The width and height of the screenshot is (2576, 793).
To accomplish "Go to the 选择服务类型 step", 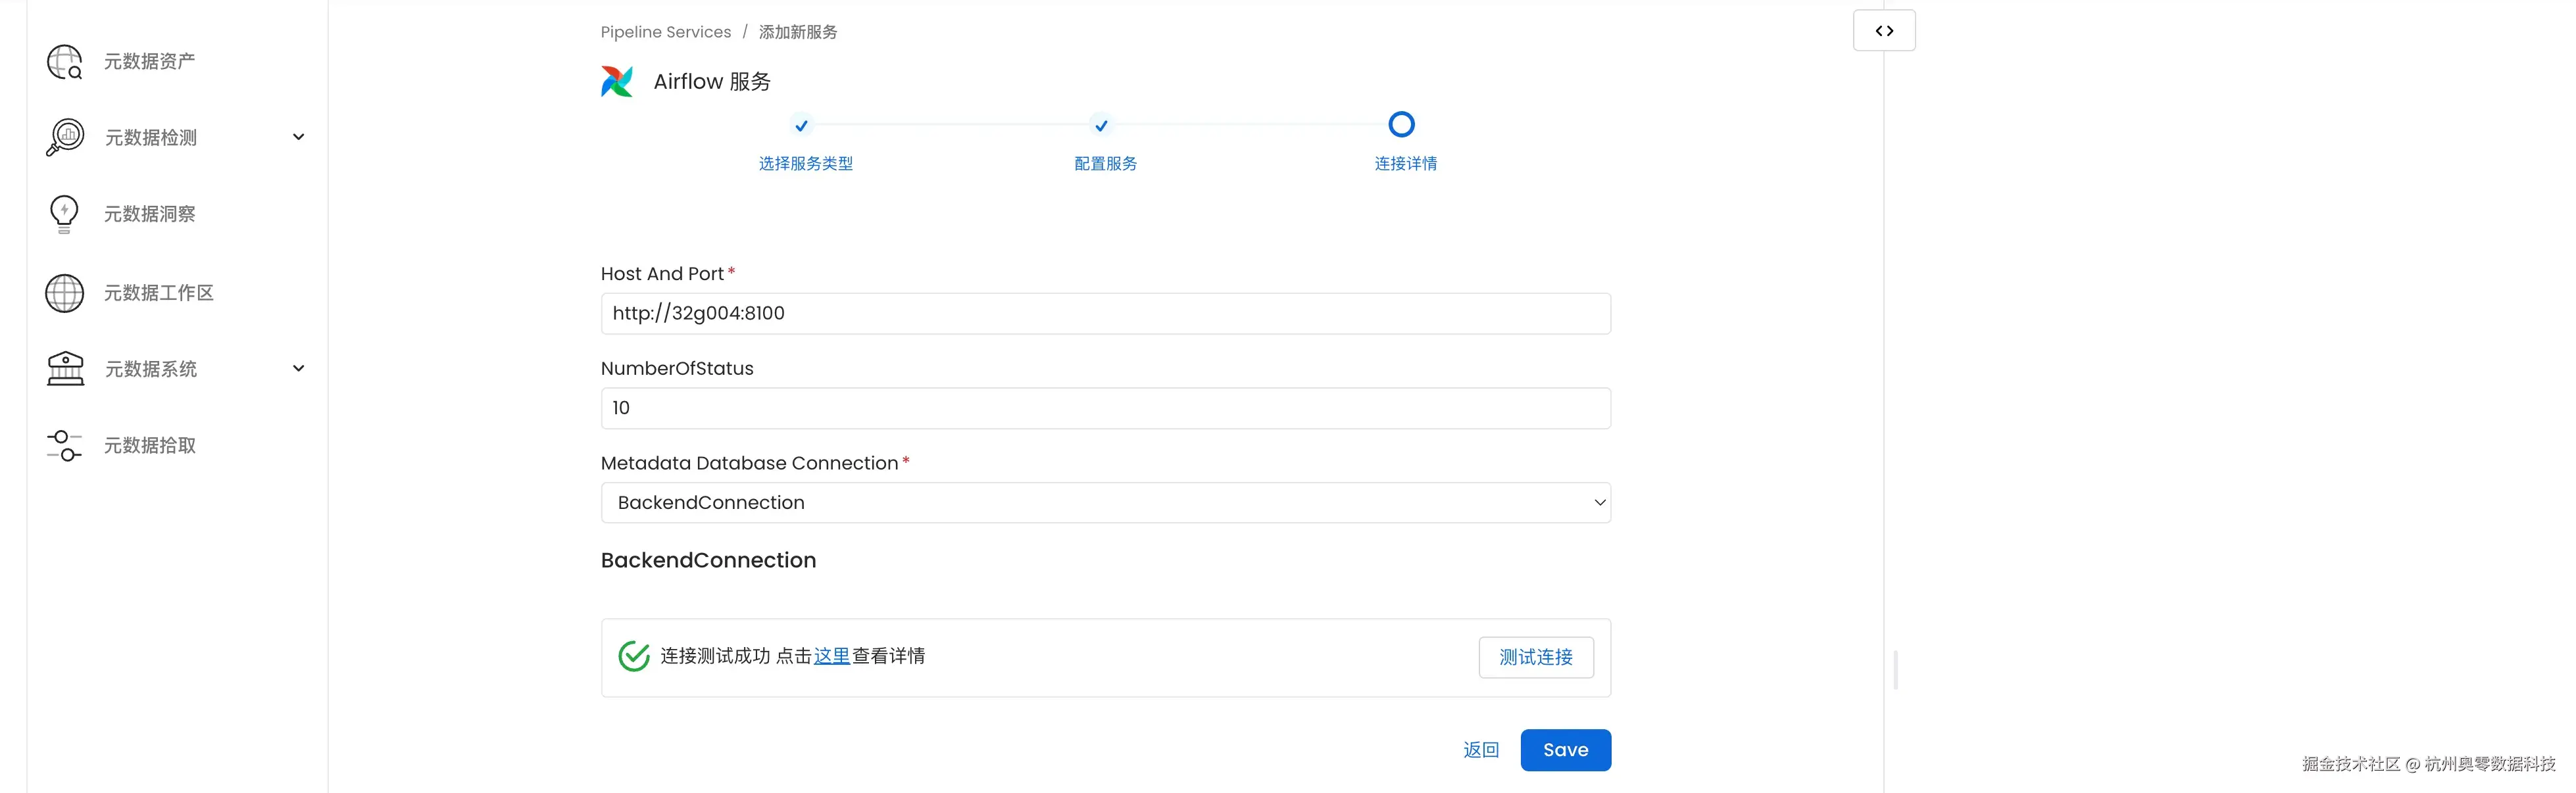I will tap(805, 163).
